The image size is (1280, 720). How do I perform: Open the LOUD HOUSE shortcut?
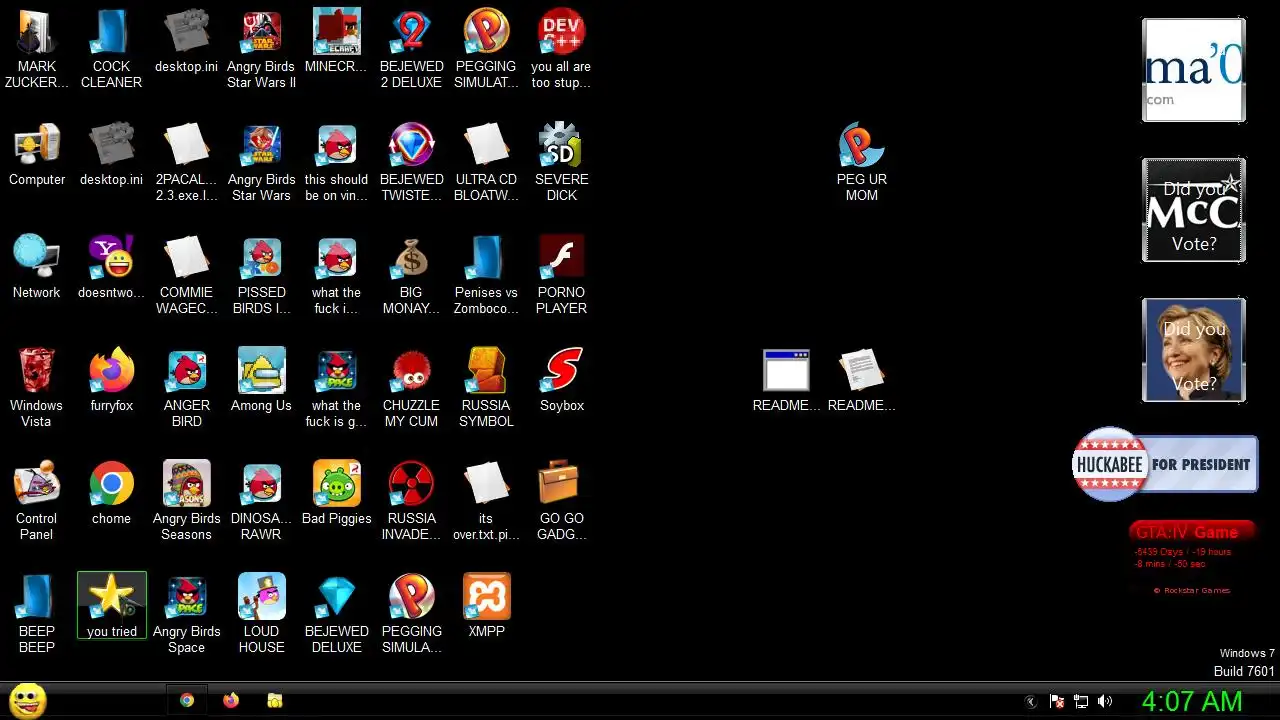pos(261,613)
